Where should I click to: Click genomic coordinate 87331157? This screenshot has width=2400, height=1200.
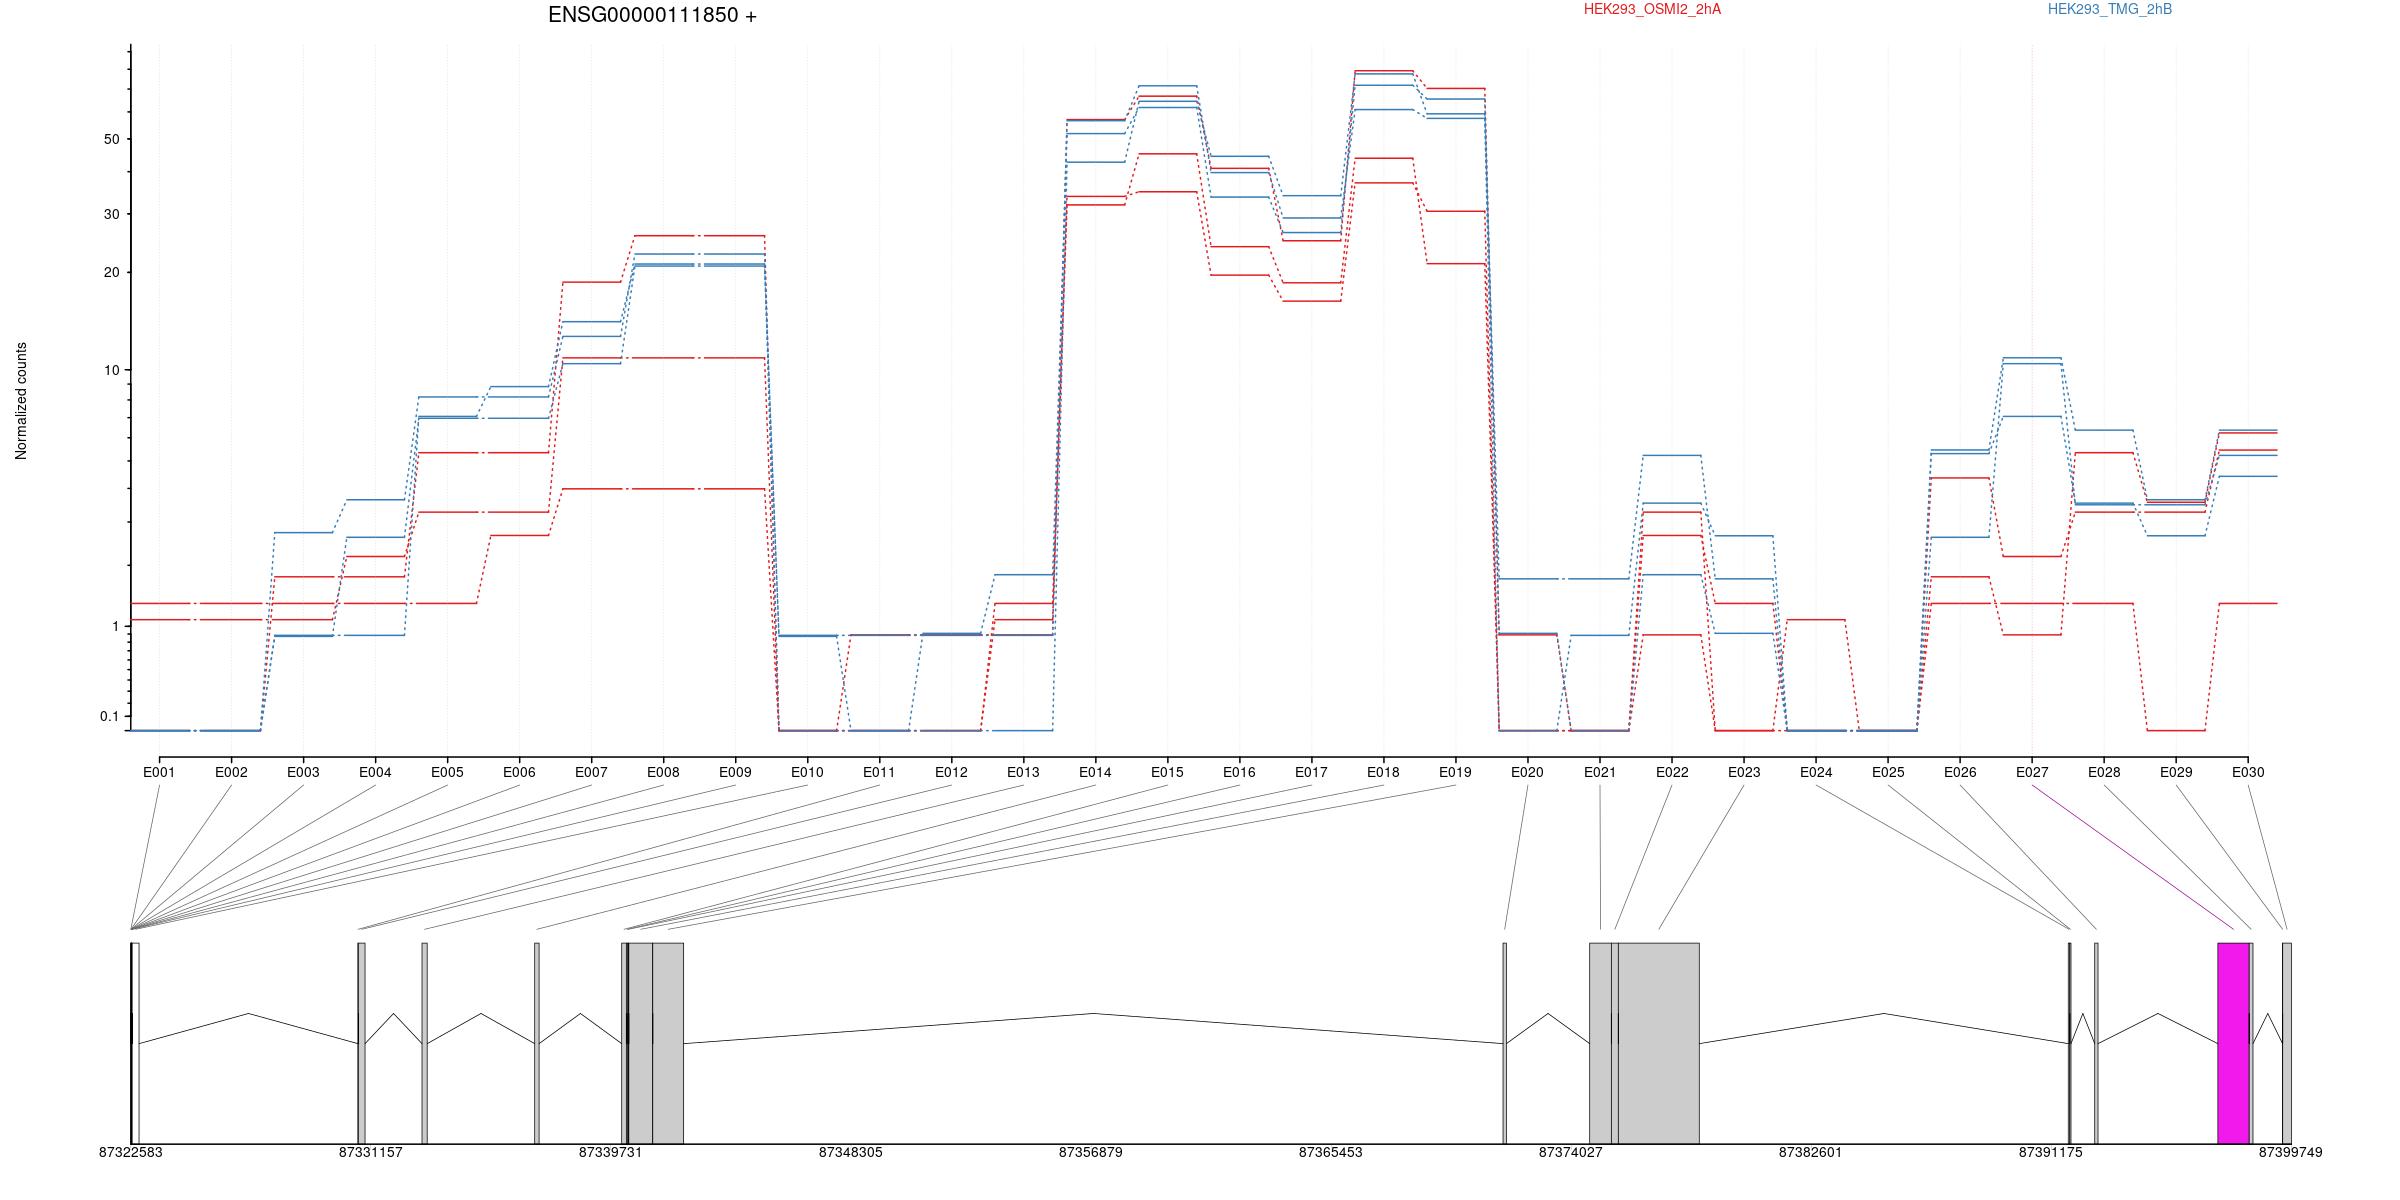(371, 1152)
